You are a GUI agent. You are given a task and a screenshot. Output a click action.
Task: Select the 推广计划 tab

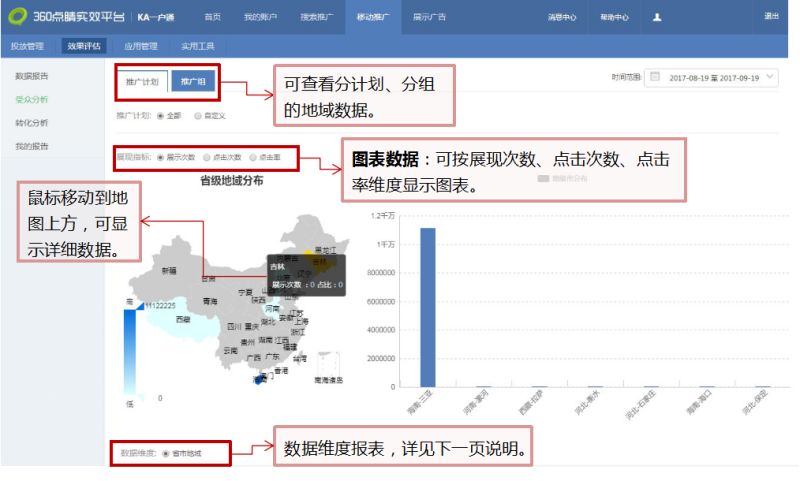click(142, 82)
